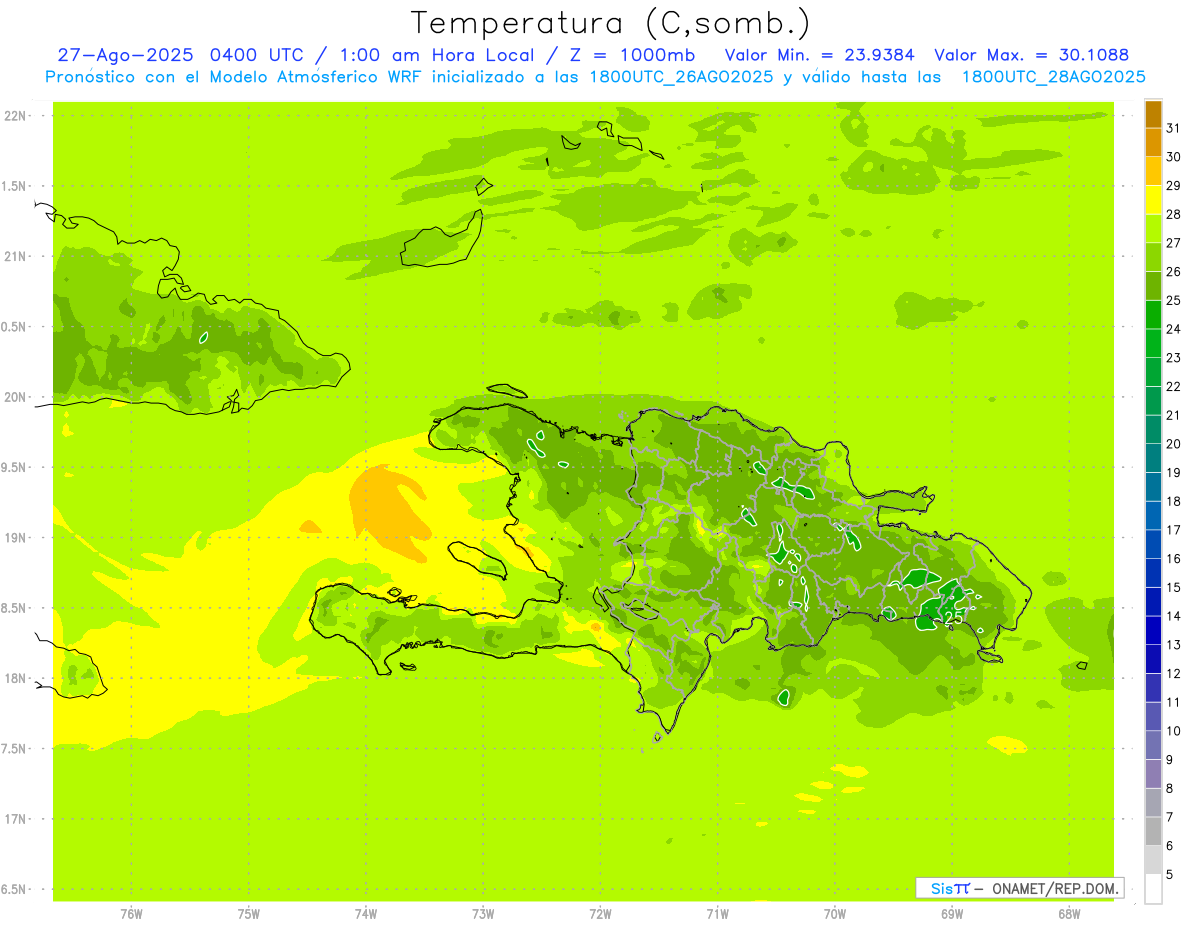Select the 'Valor Min. = 23.9384' value
Viewport: 1200px width, 927px height.
pyautogui.click(x=819, y=55)
